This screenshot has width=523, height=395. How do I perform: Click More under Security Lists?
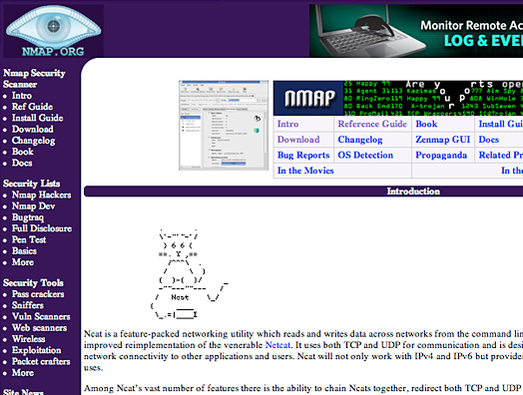(23, 262)
